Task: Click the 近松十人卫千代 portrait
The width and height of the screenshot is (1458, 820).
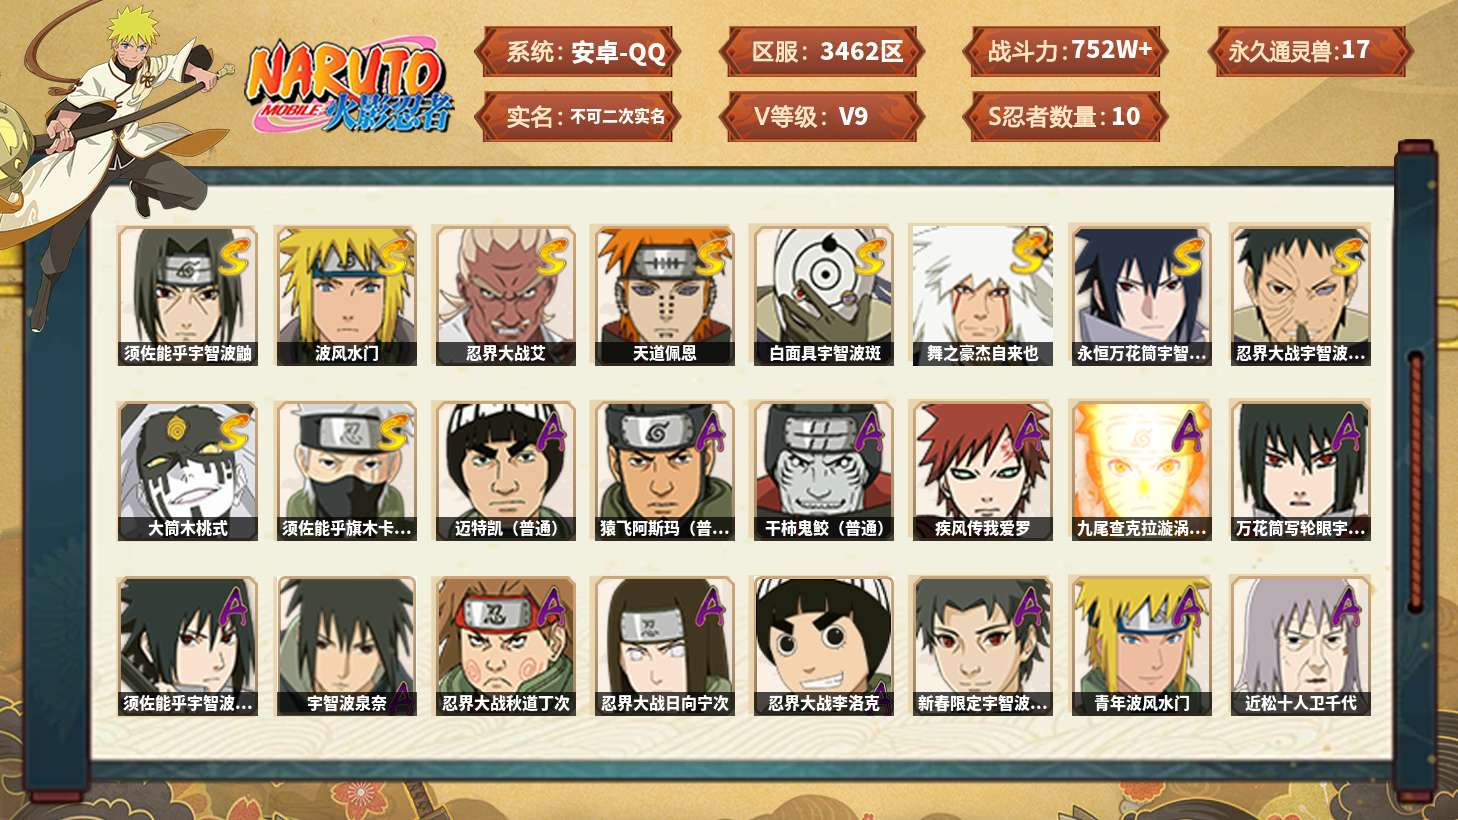Action: (1300, 646)
